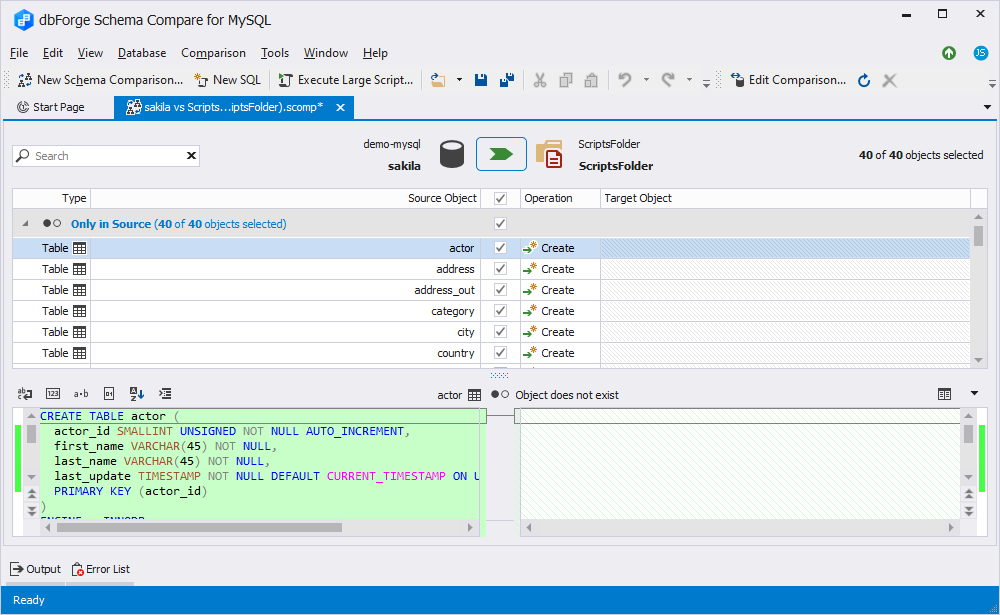Click the Operation column header
This screenshot has height=615, width=1000.
560,198
